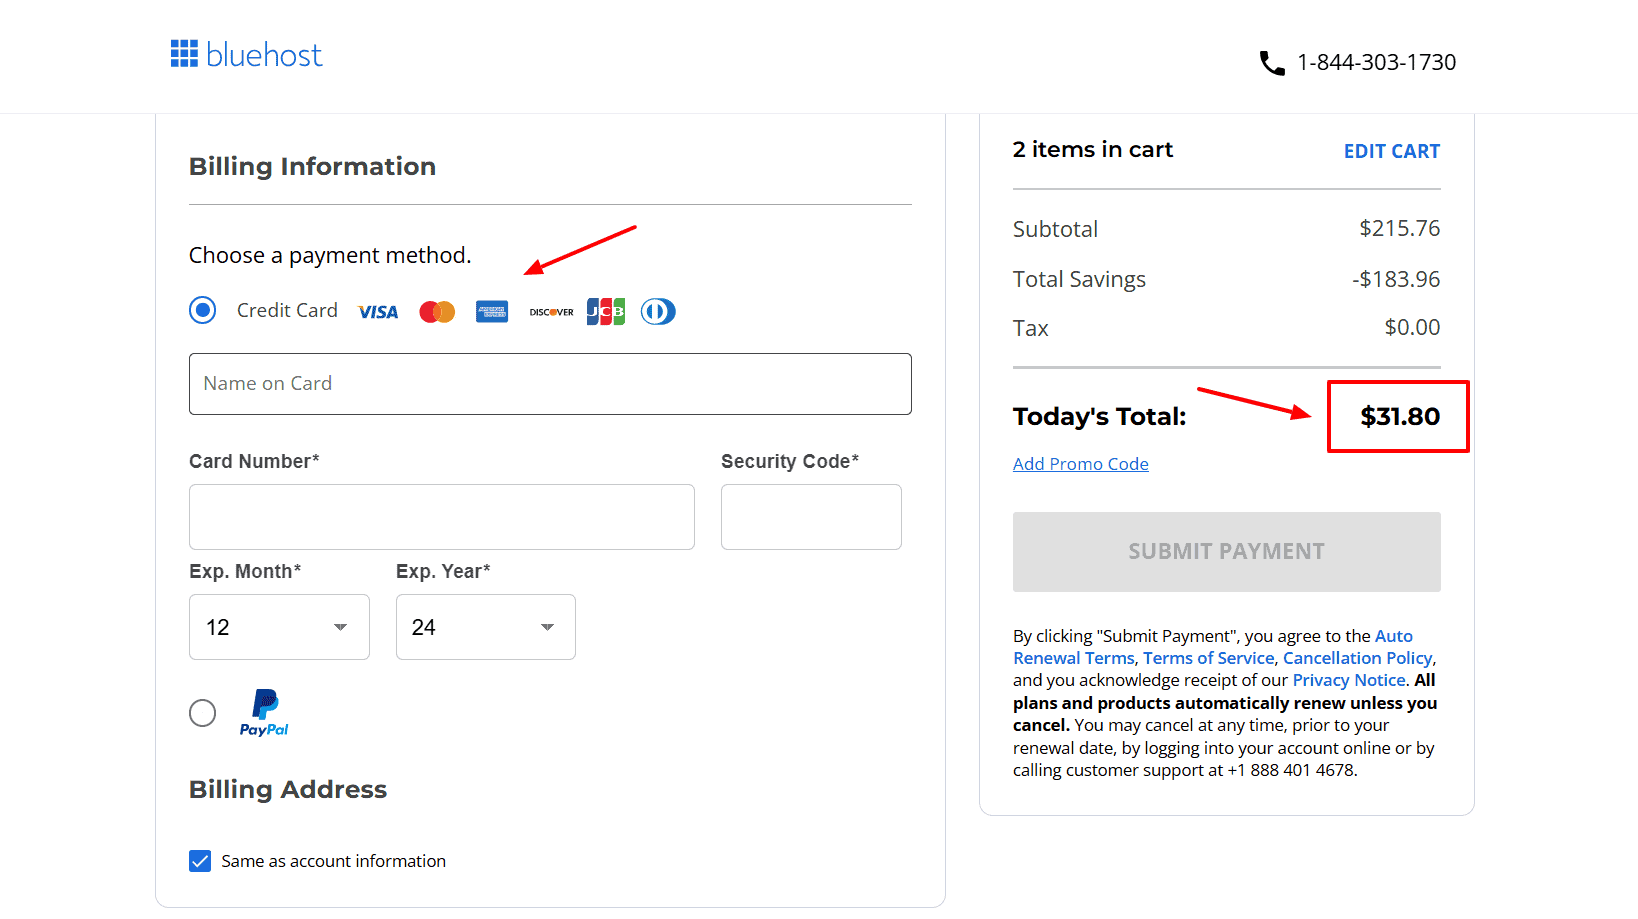Click the Bluehost logo
This screenshot has height=919, width=1638.
click(246, 55)
